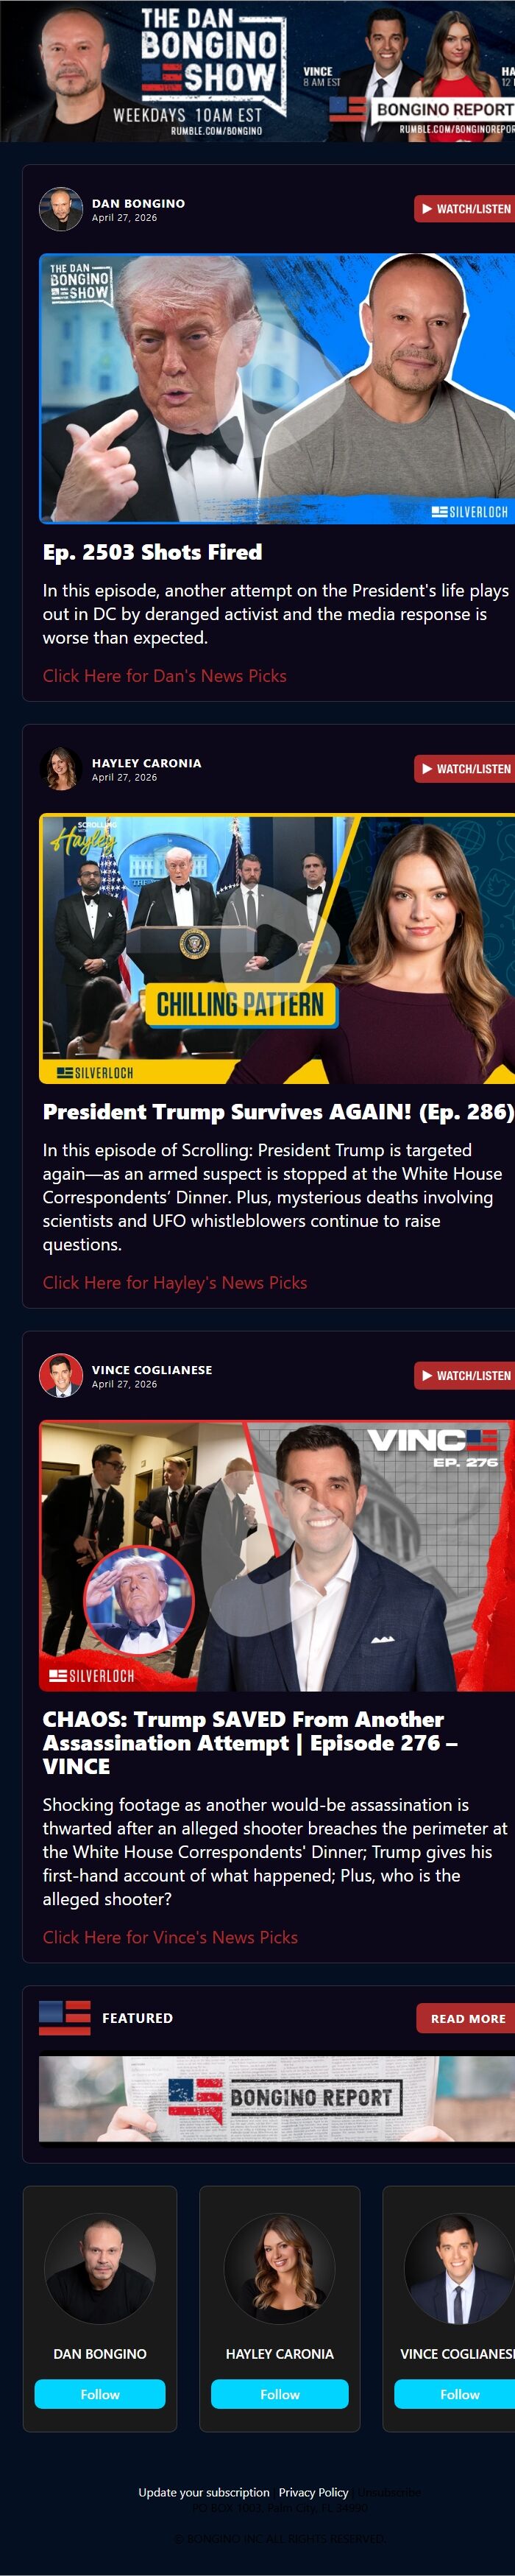The image size is (515, 2576).
Task: Follow Dan Bongino
Action: pos(100,2395)
